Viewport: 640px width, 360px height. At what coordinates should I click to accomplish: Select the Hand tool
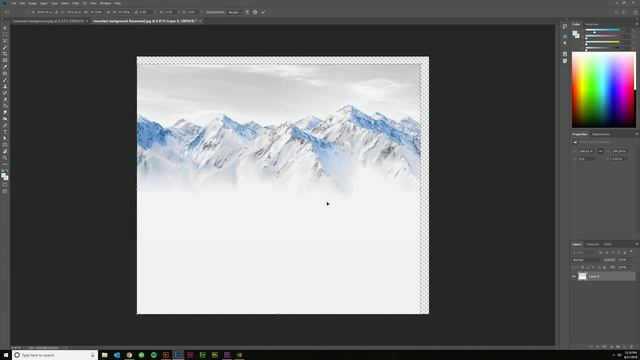(5, 151)
